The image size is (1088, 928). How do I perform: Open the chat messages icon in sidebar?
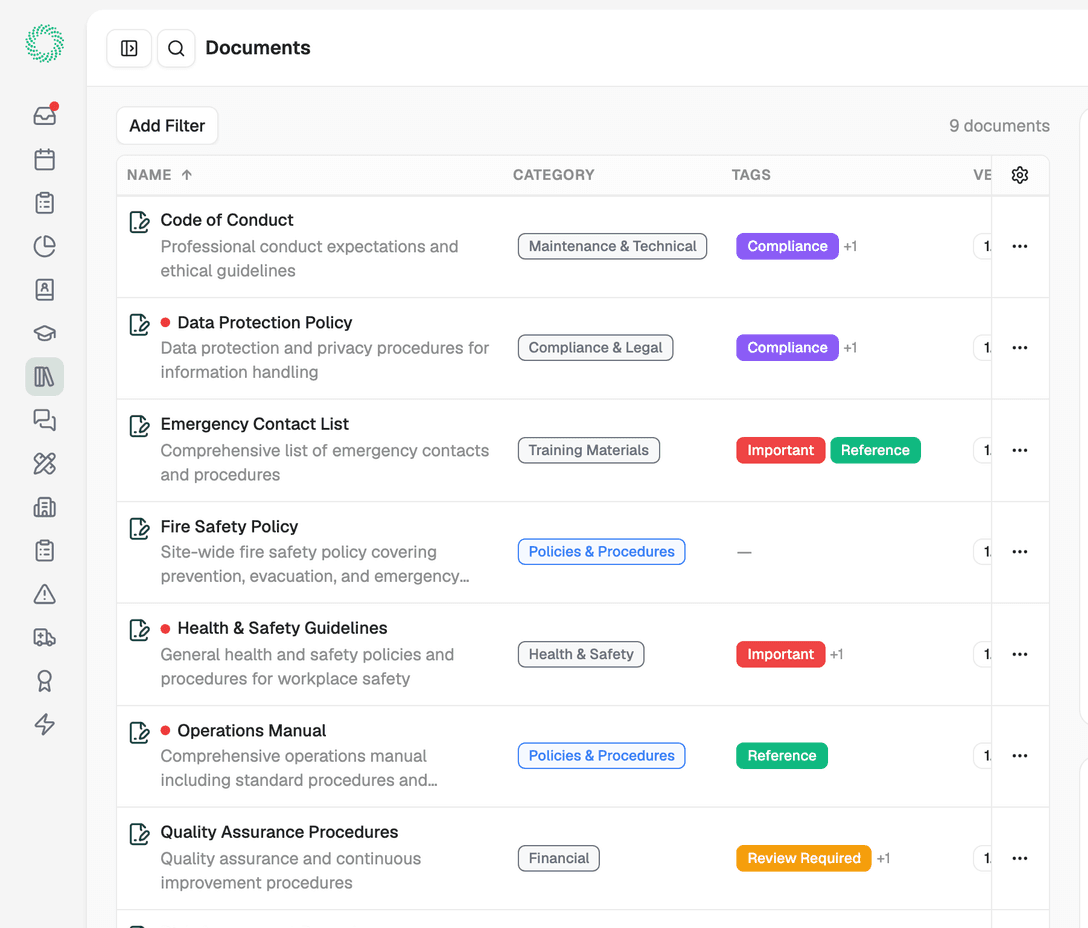44,420
